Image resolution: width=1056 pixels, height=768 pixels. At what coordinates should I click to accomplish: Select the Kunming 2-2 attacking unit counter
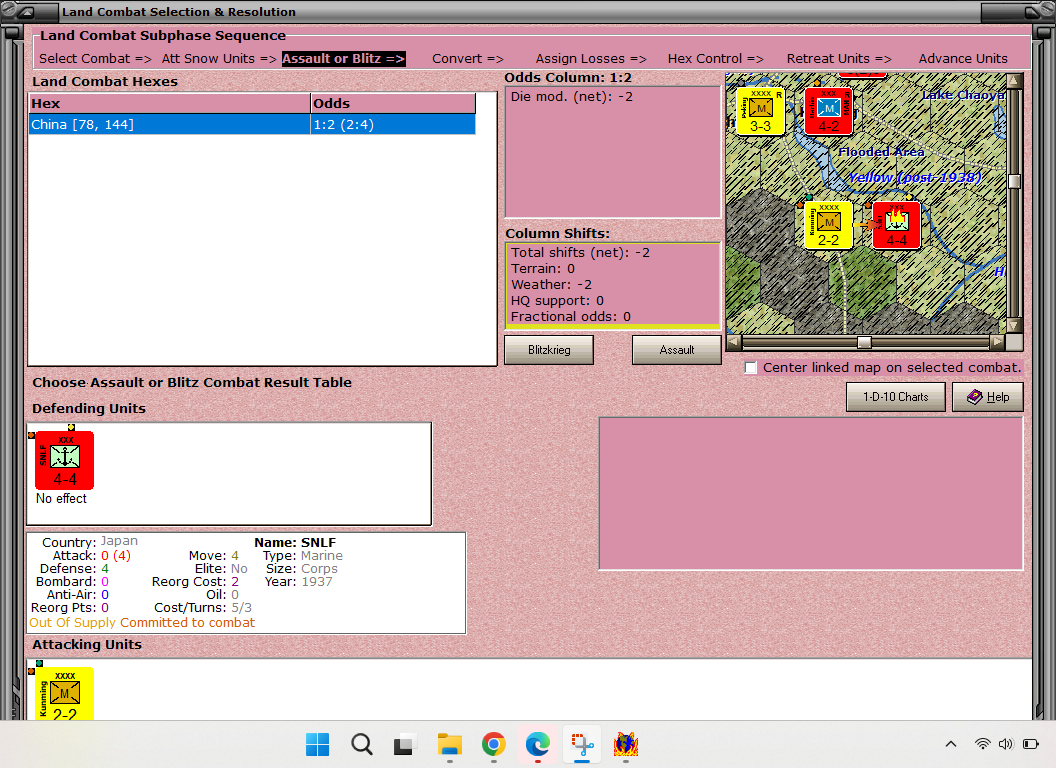tap(65, 694)
